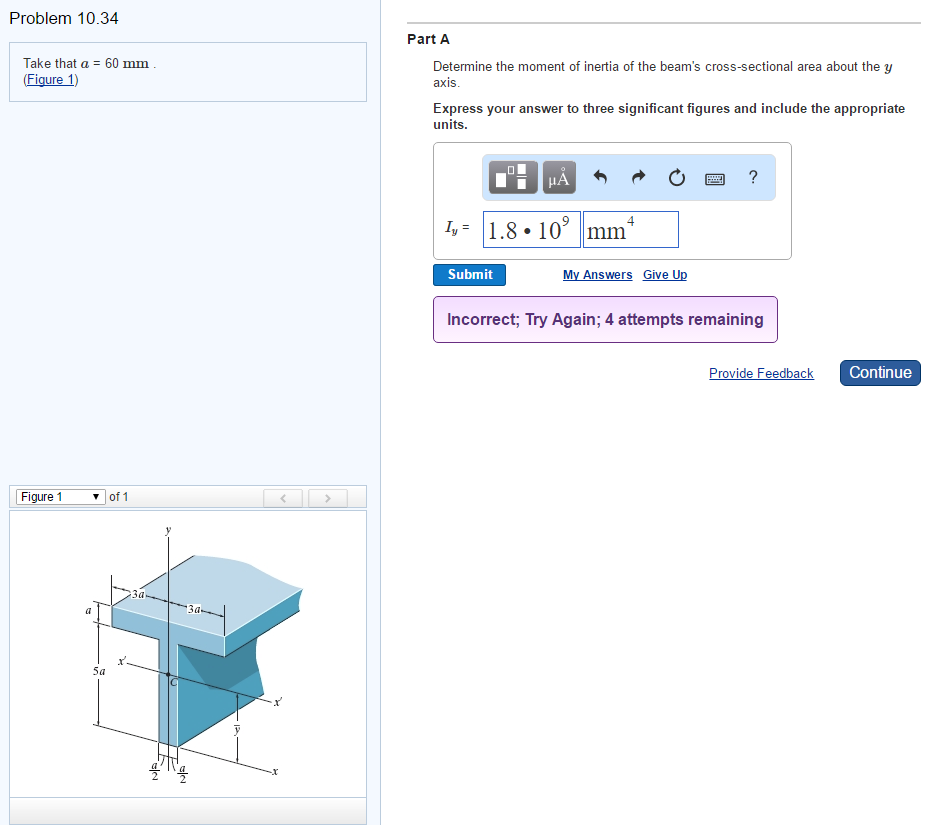This screenshot has height=825, width=942.
Task: Click the previous figure arrow
Action: pos(282,497)
